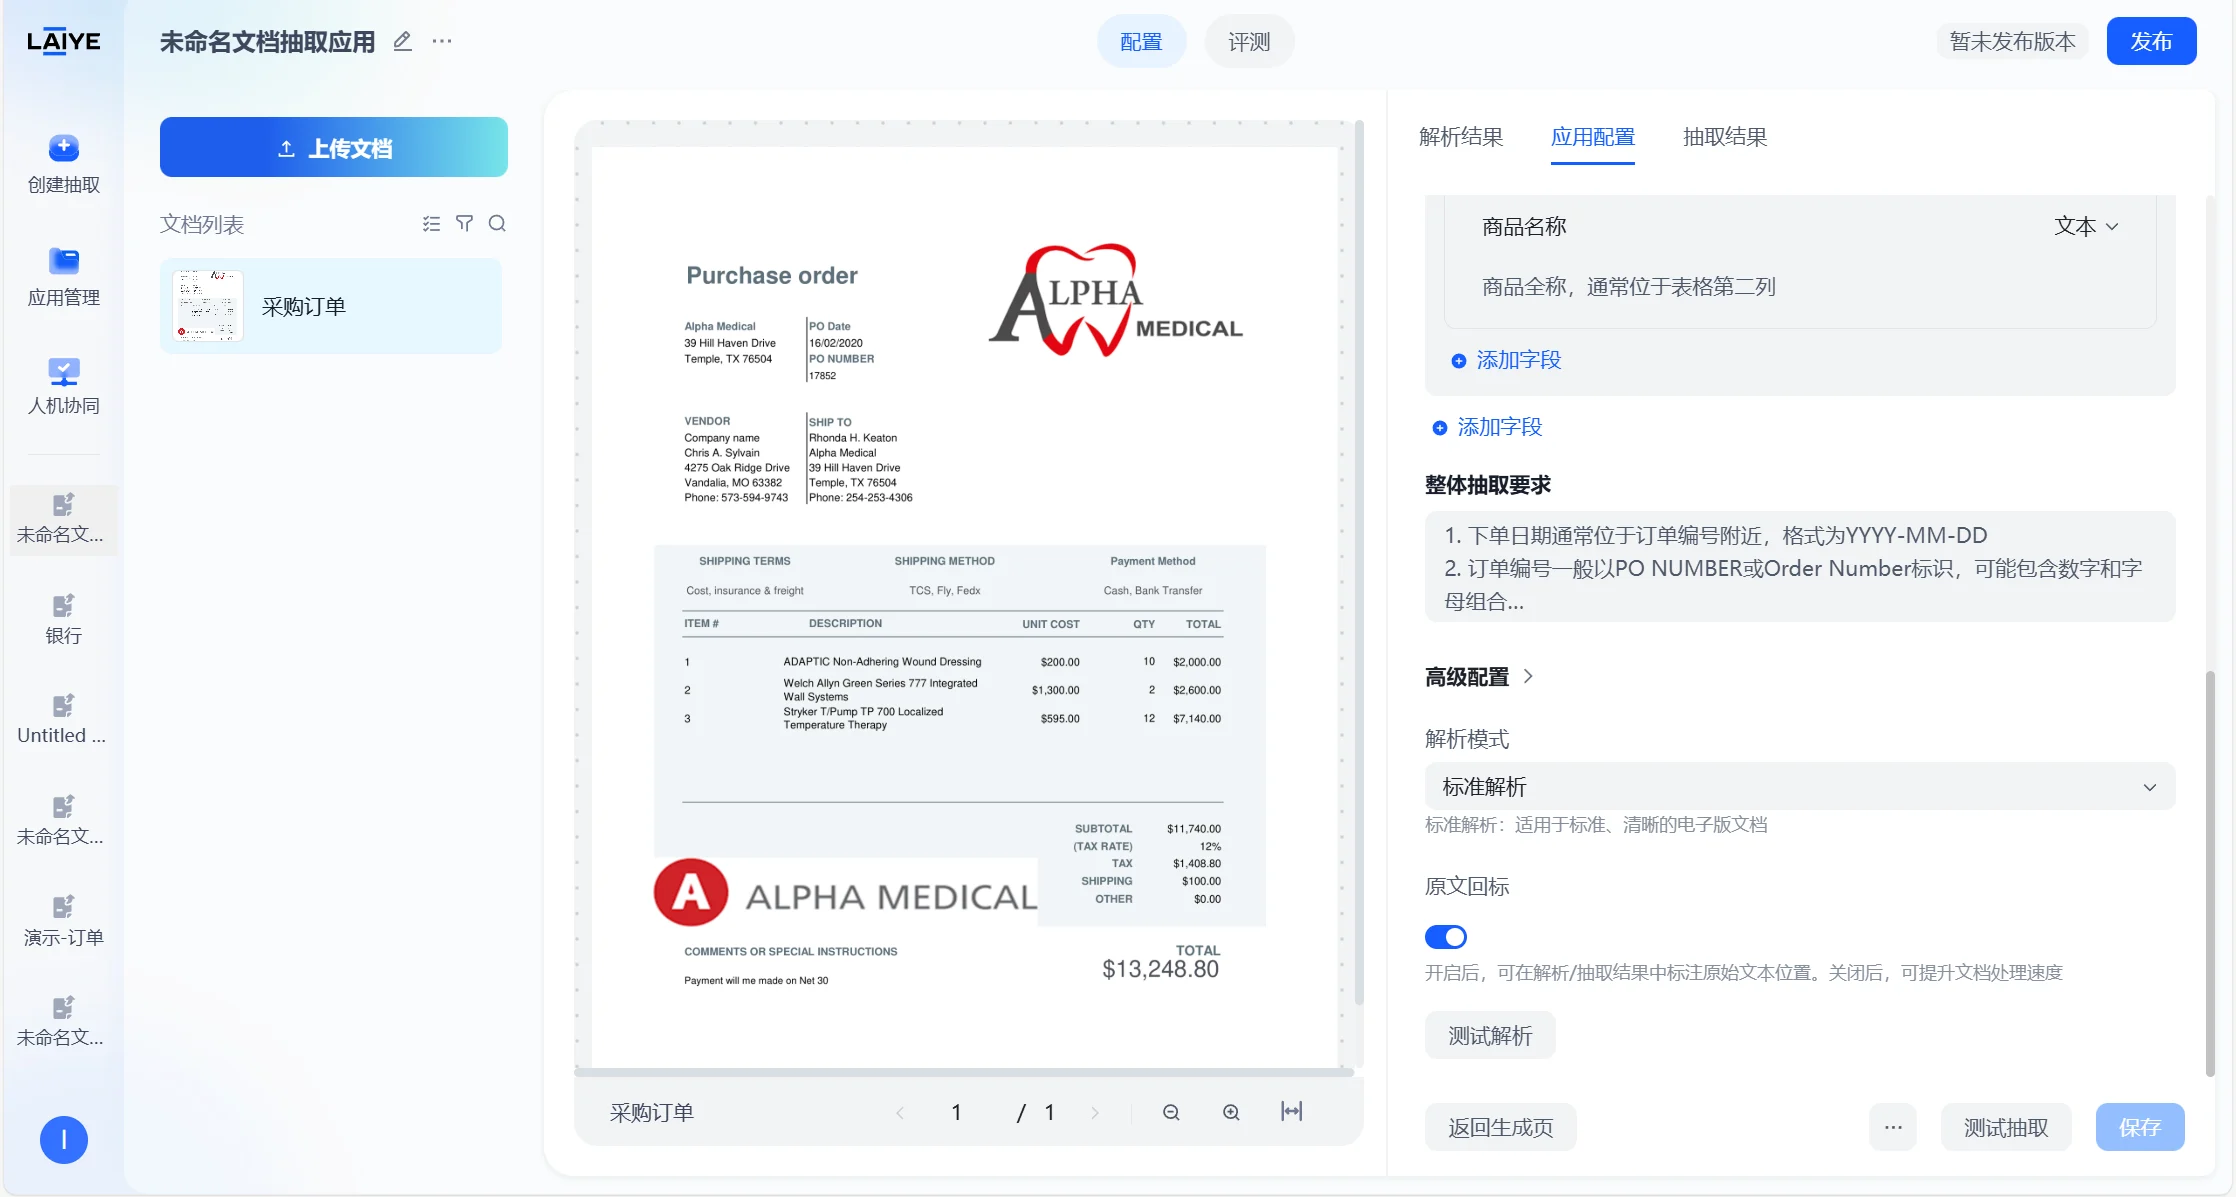This screenshot has width=2236, height=1197.
Task: Zoom in the document preview
Action: 1231,1112
